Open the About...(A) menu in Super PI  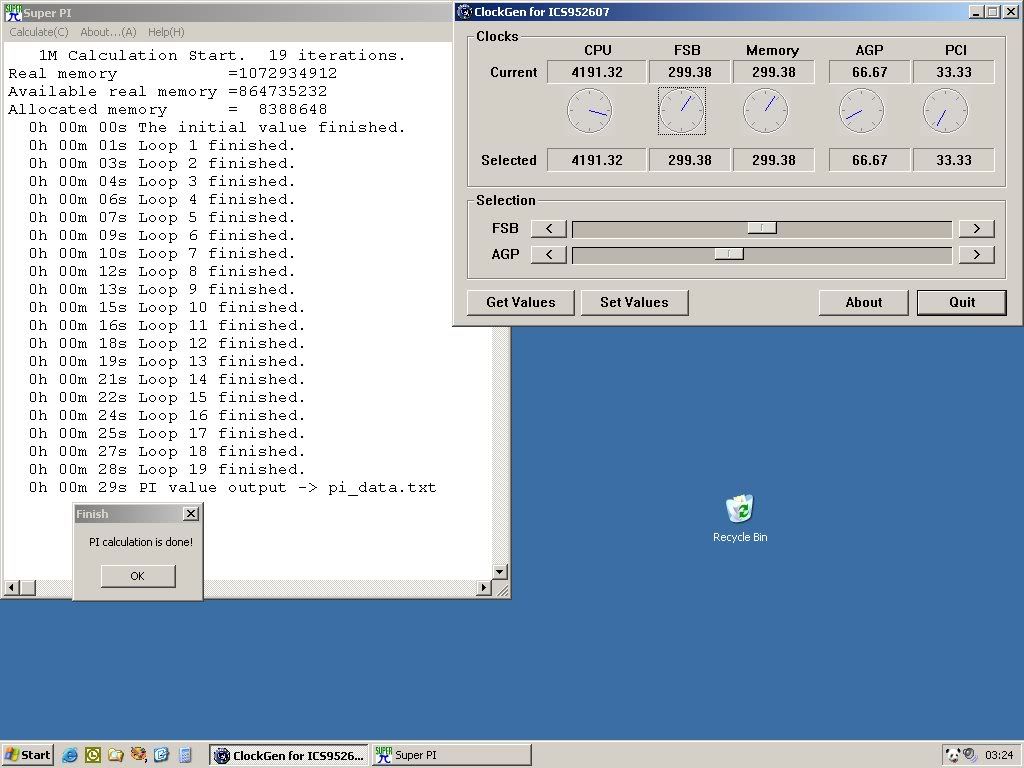point(108,32)
